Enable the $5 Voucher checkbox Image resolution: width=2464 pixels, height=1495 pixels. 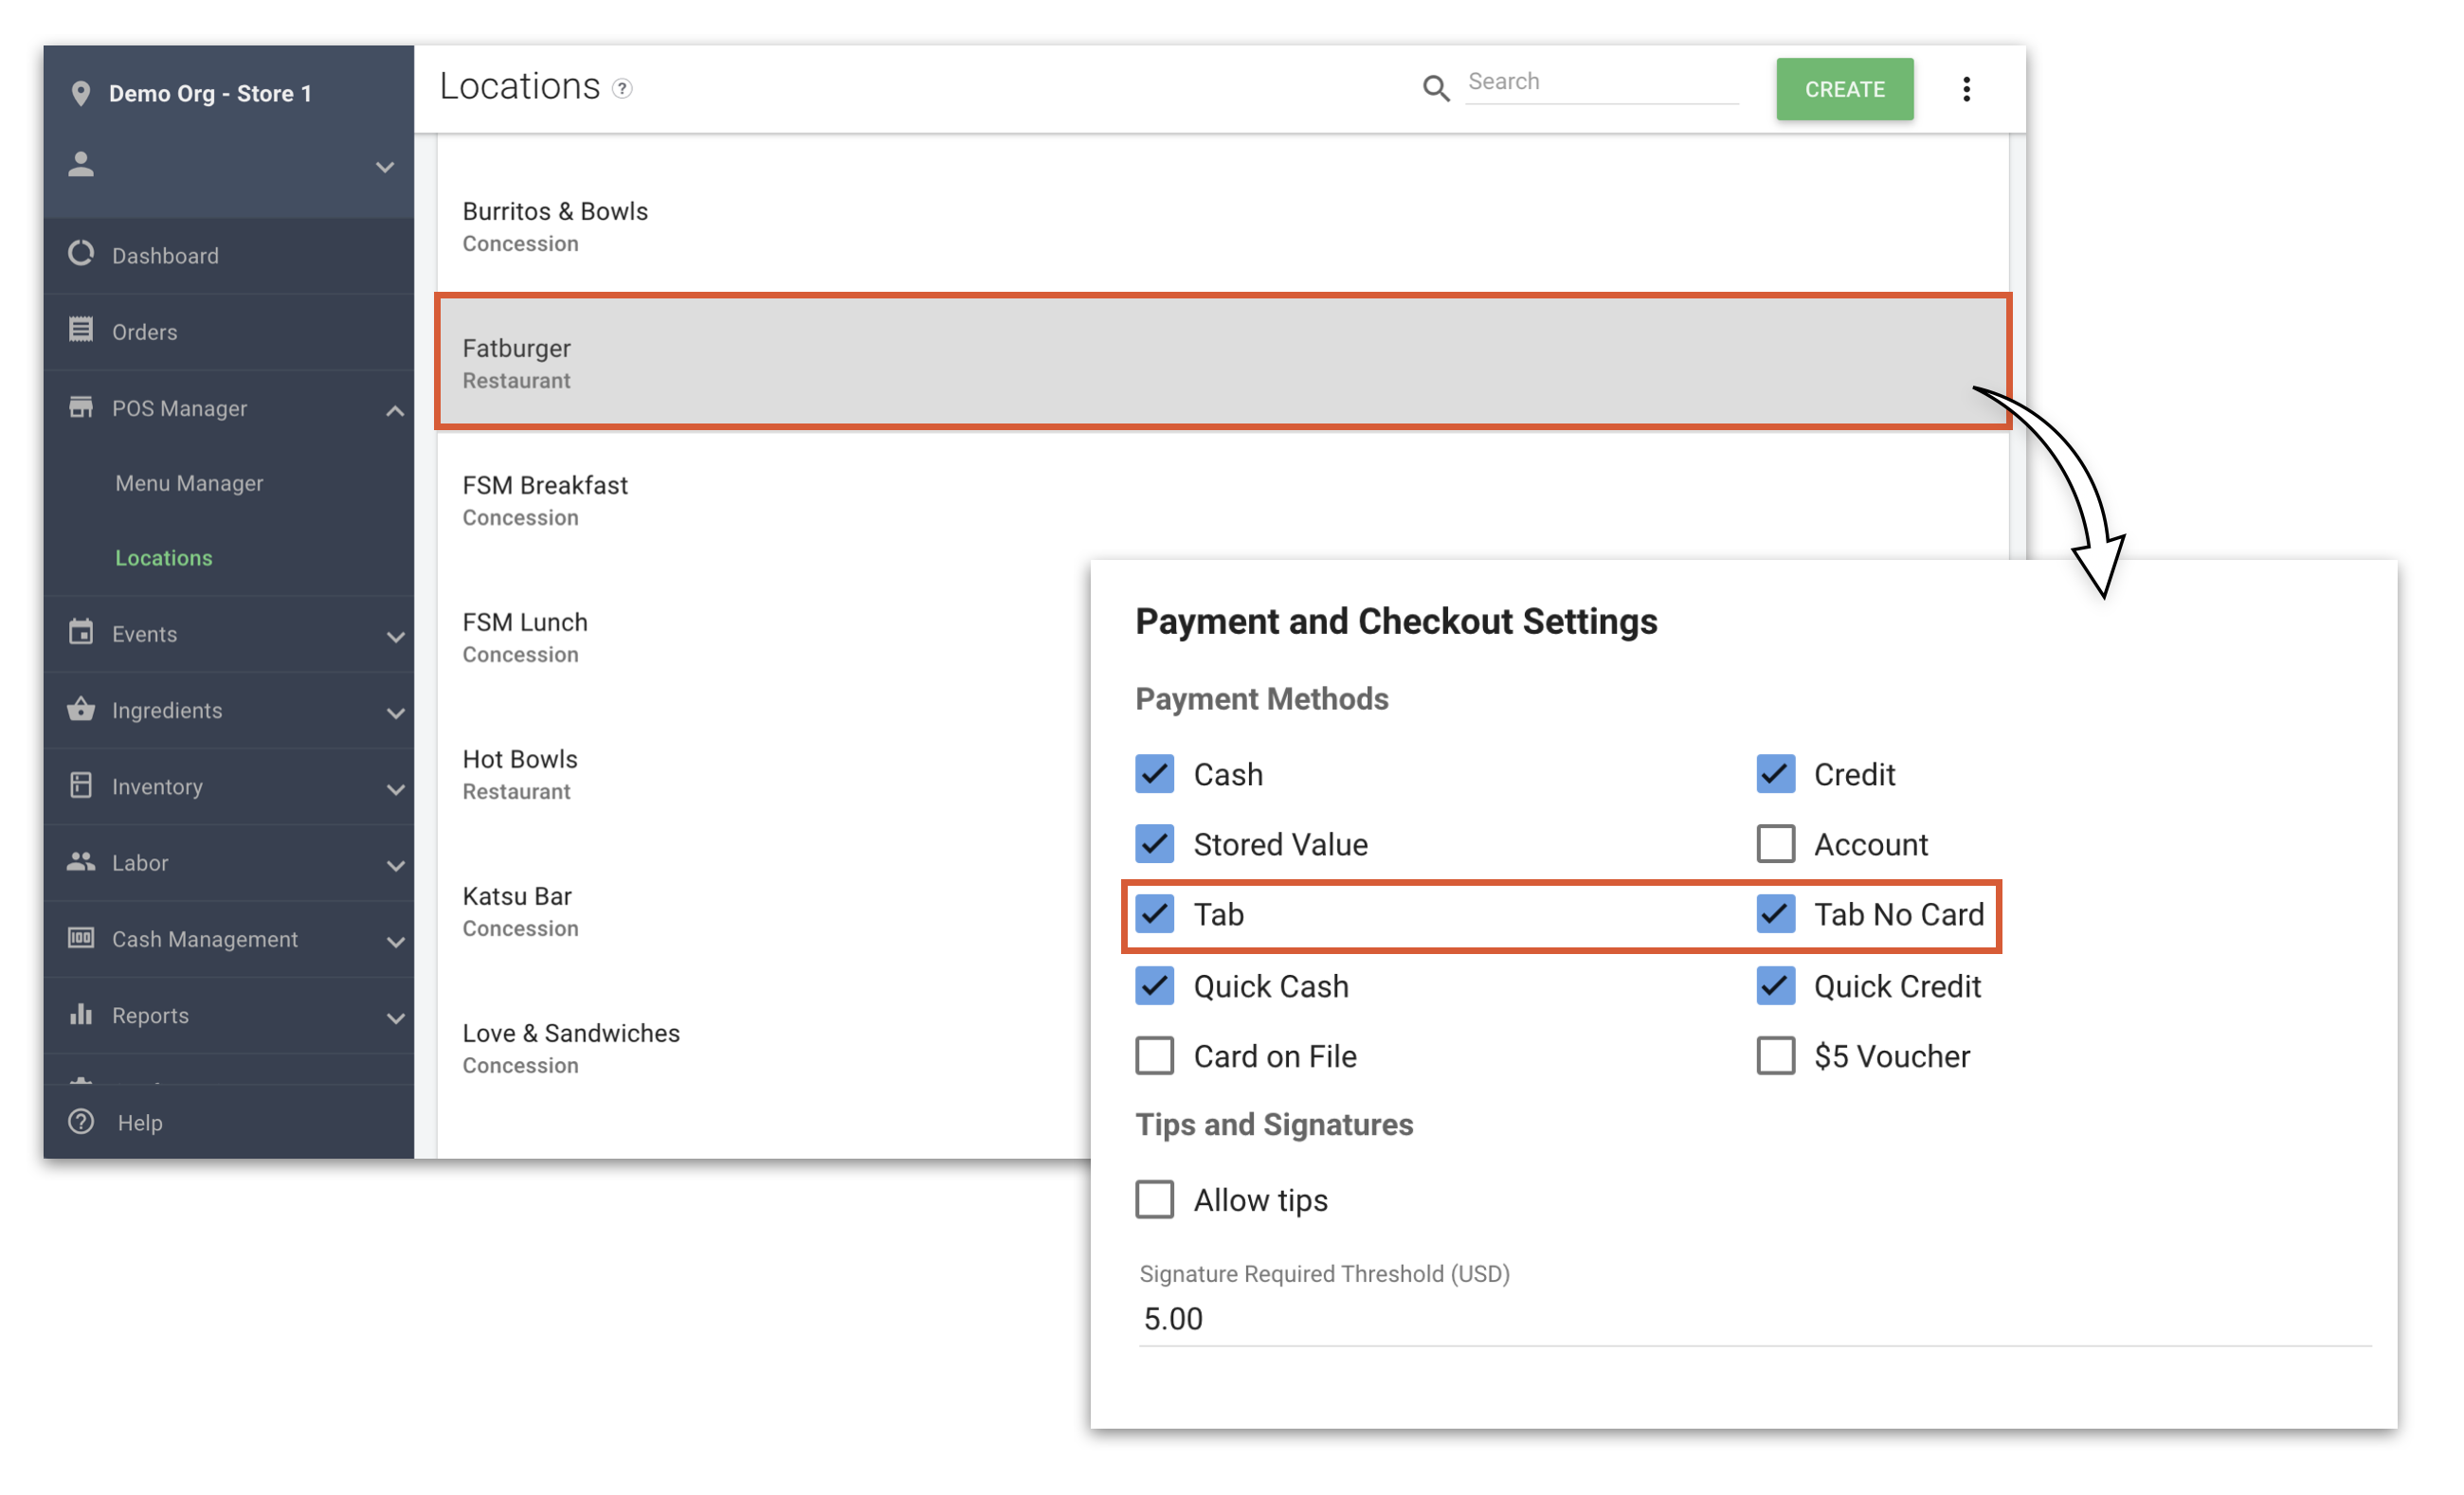tap(1776, 1056)
